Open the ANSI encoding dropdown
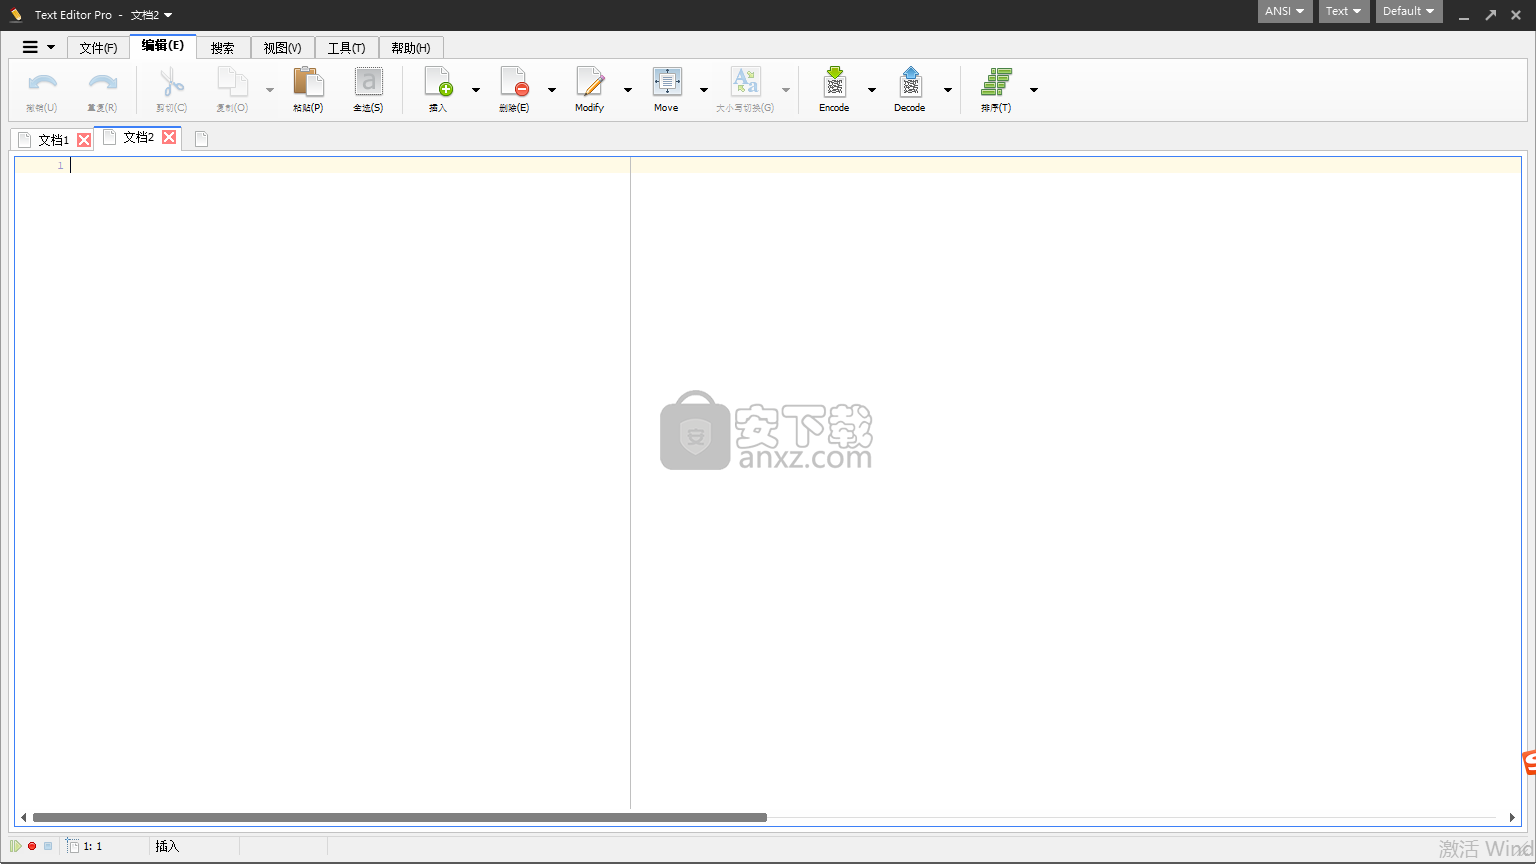The height and width of the screenshot is (864, 1536). tap(1285, 11)
